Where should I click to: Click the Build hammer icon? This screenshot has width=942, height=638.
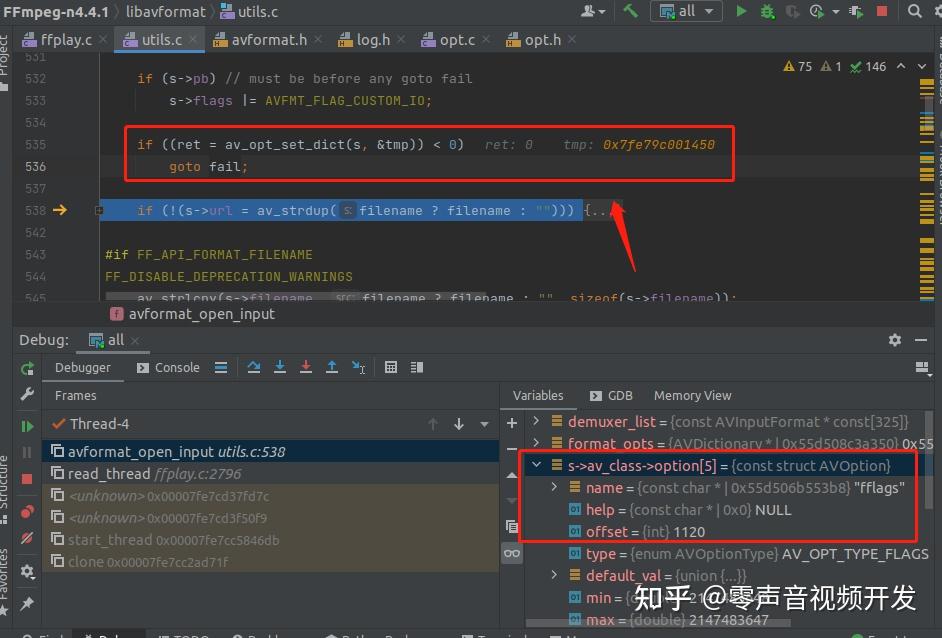(x=630, y=11)
